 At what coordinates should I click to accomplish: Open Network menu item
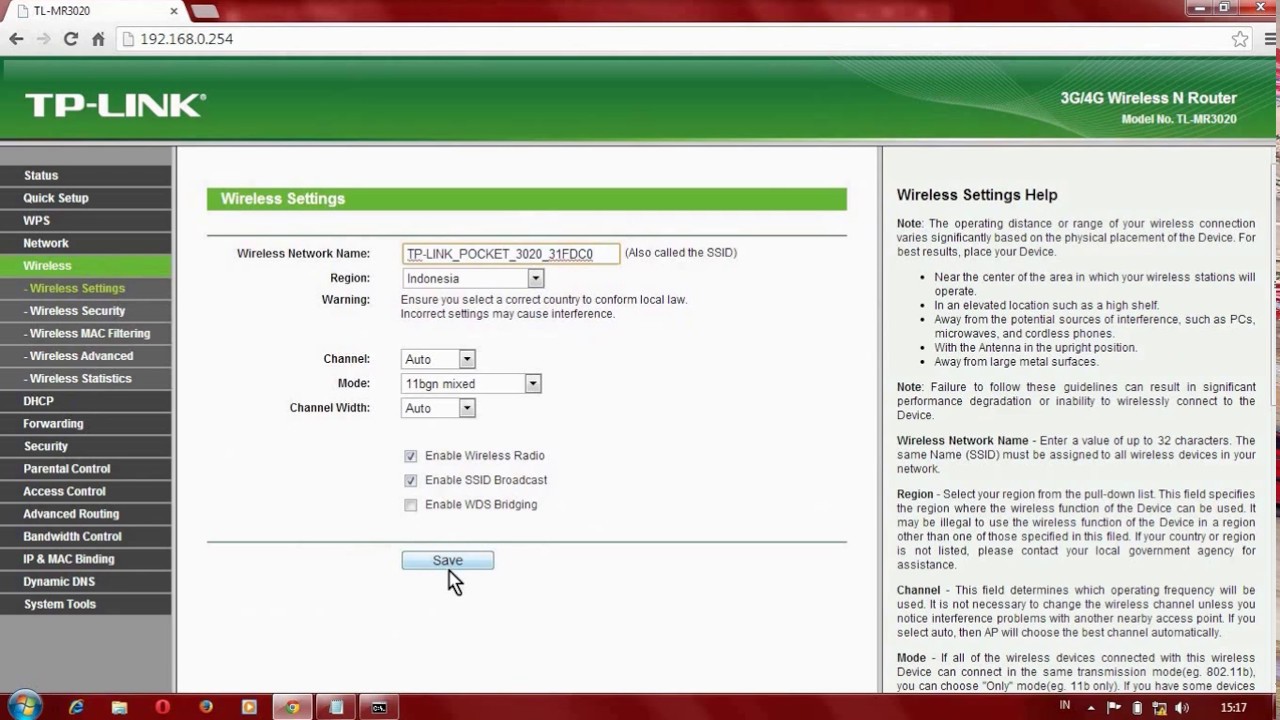coord(86,243)
